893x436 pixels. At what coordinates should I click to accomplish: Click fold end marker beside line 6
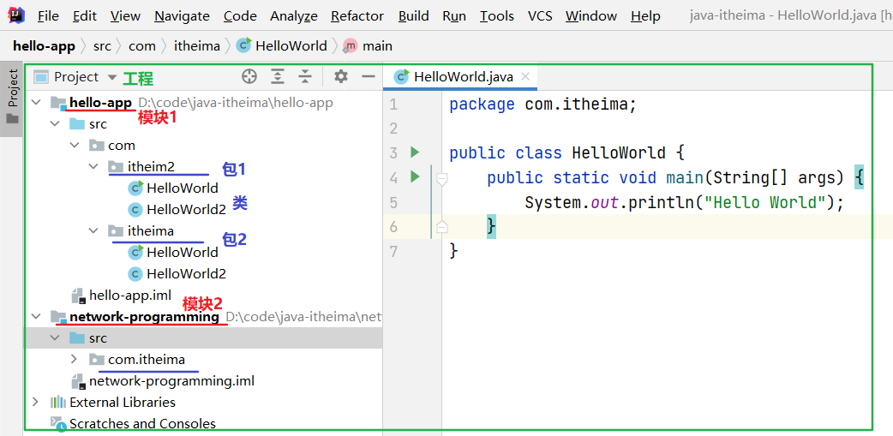point(441,227)
